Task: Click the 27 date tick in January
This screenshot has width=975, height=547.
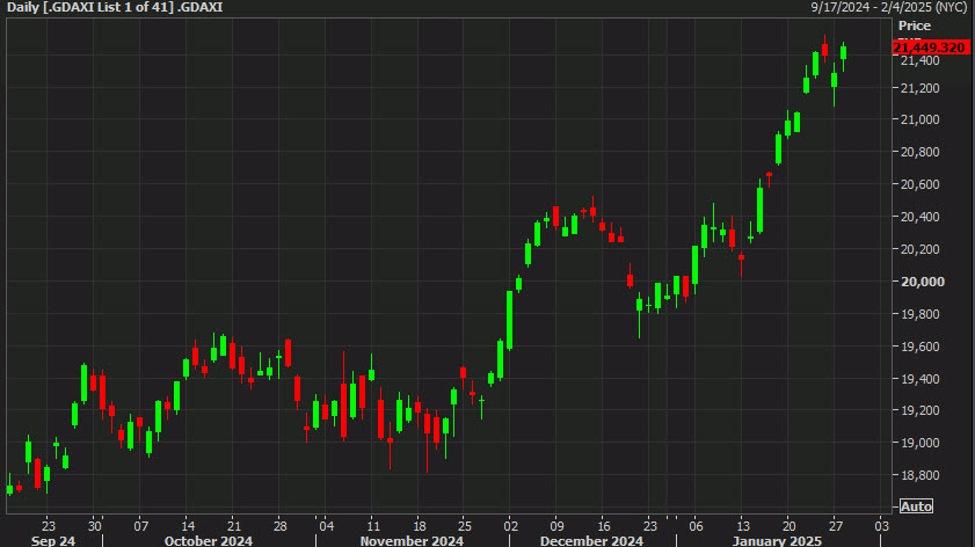Action: click(x=836, y=526)
